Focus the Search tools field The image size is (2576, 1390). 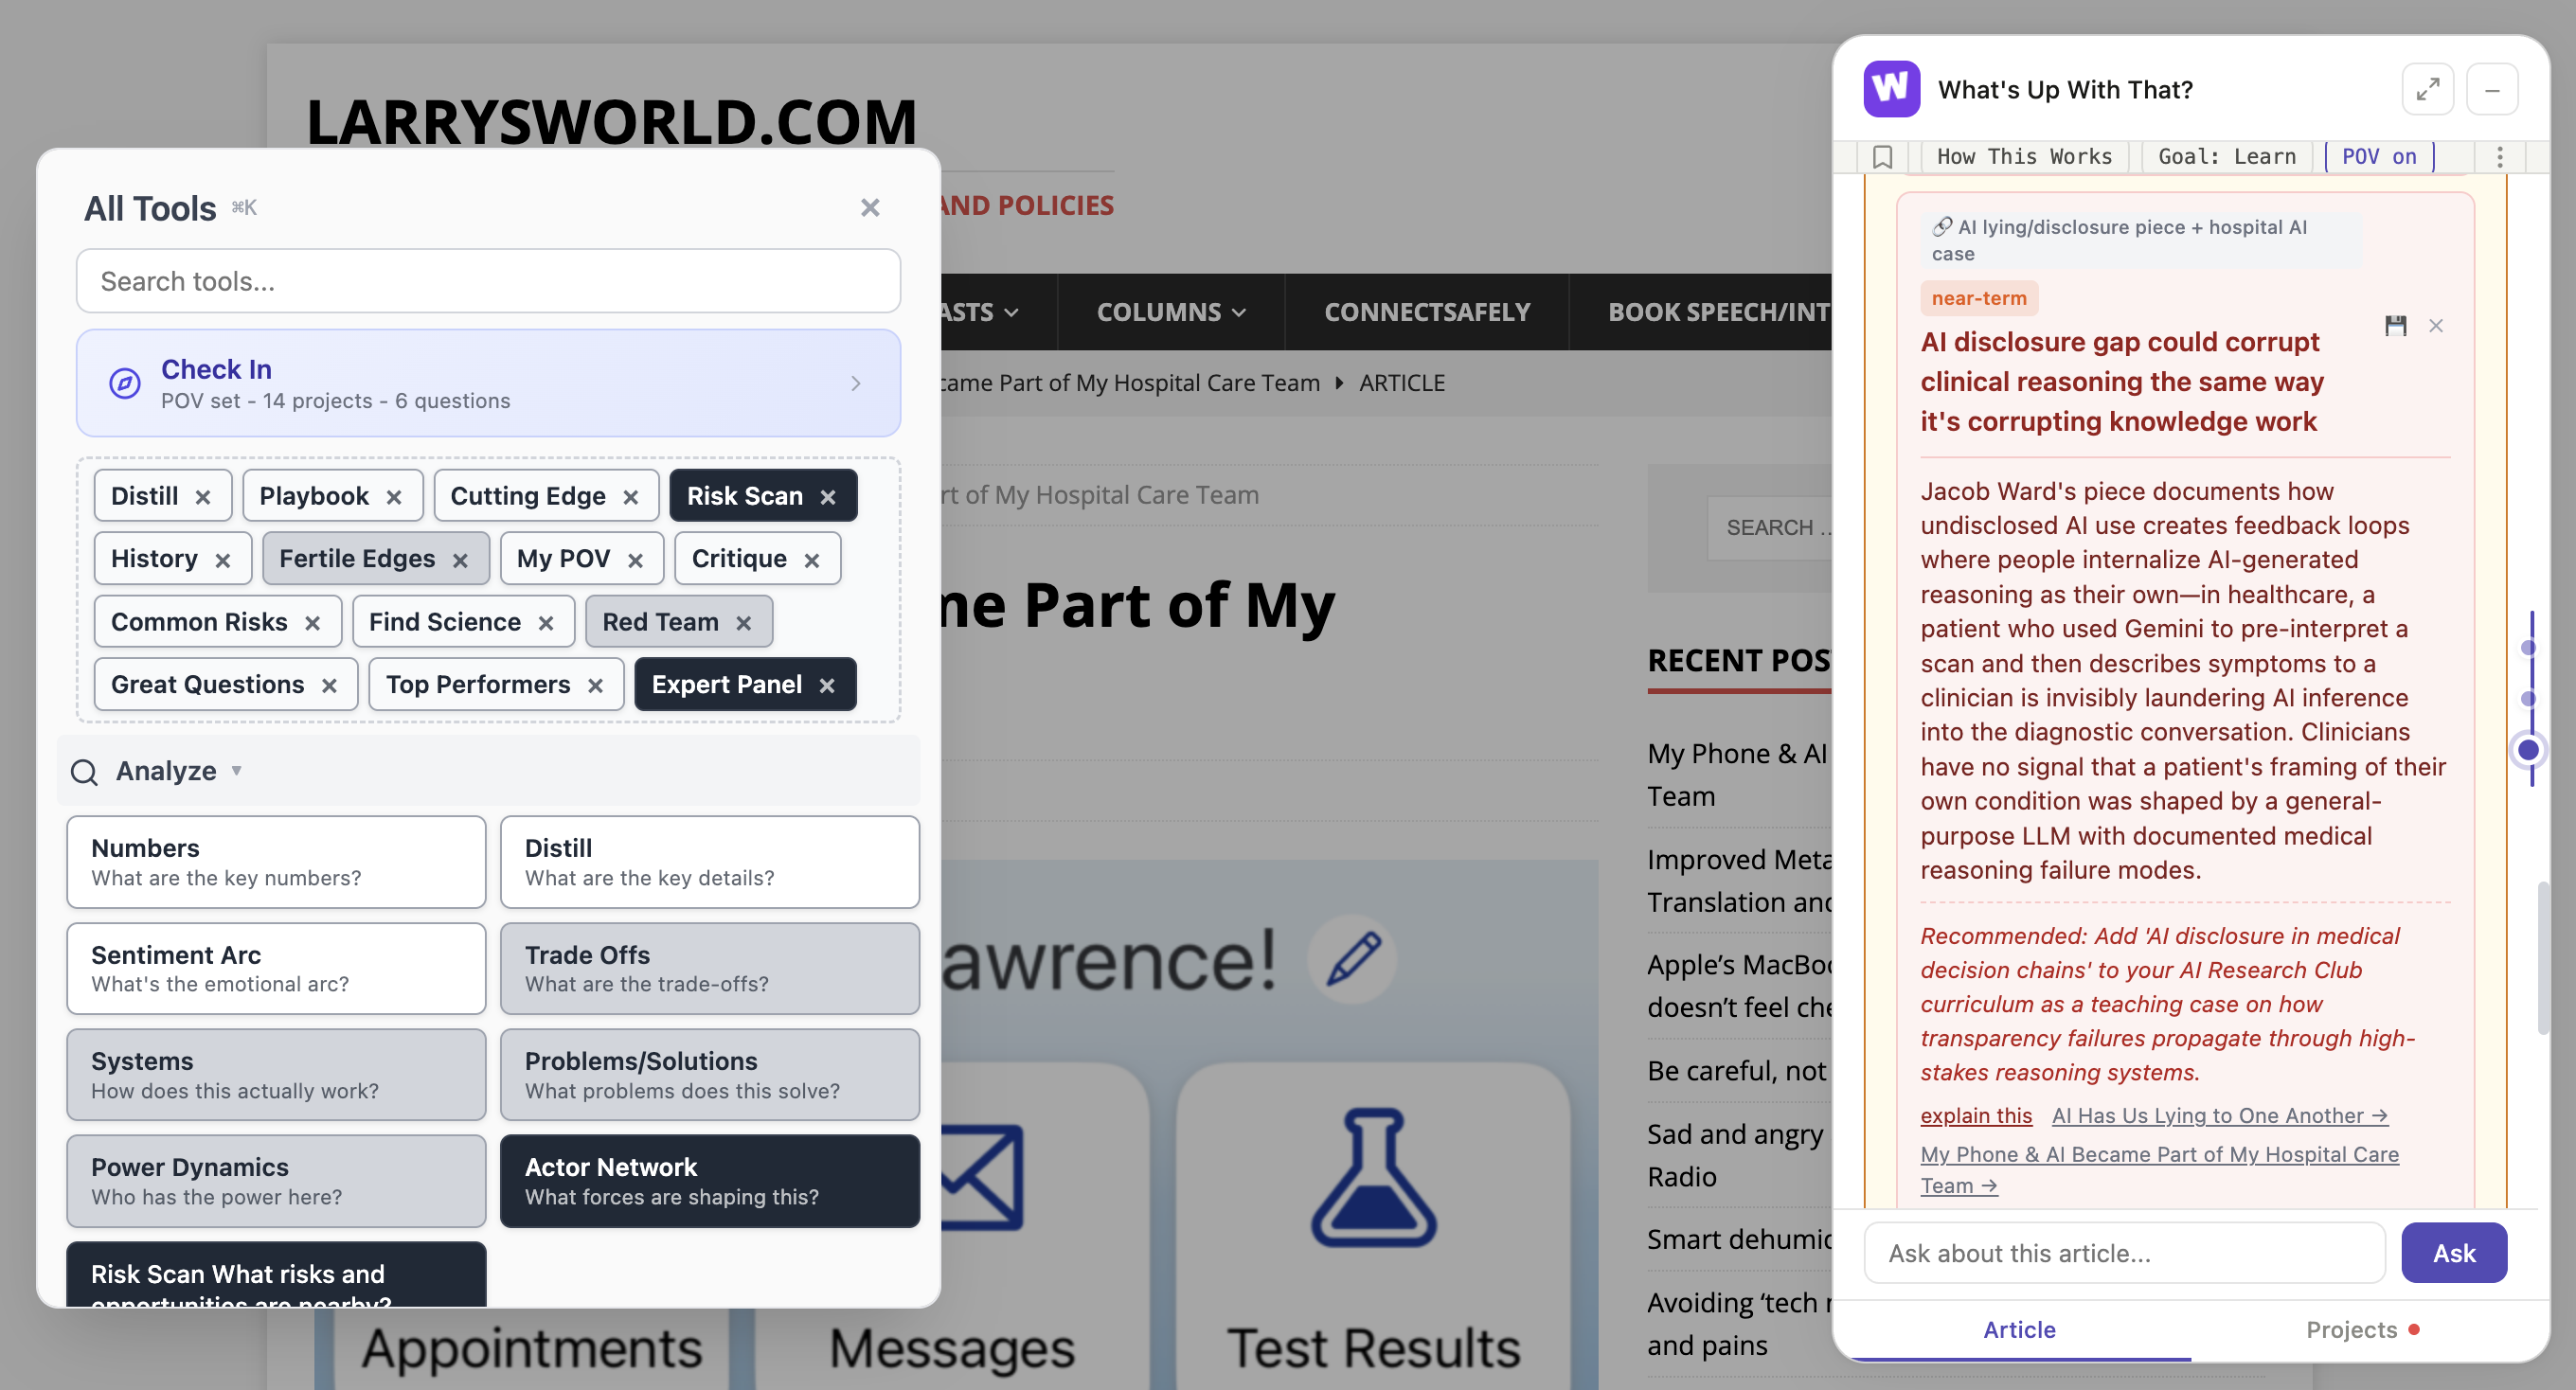coord(488,281)
